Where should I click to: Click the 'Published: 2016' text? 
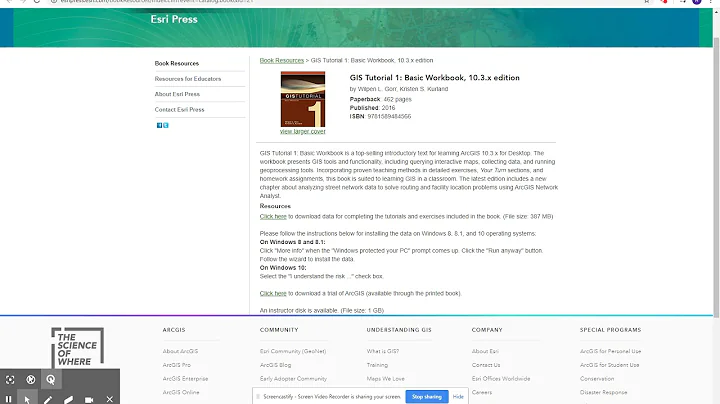click(372, 108)
